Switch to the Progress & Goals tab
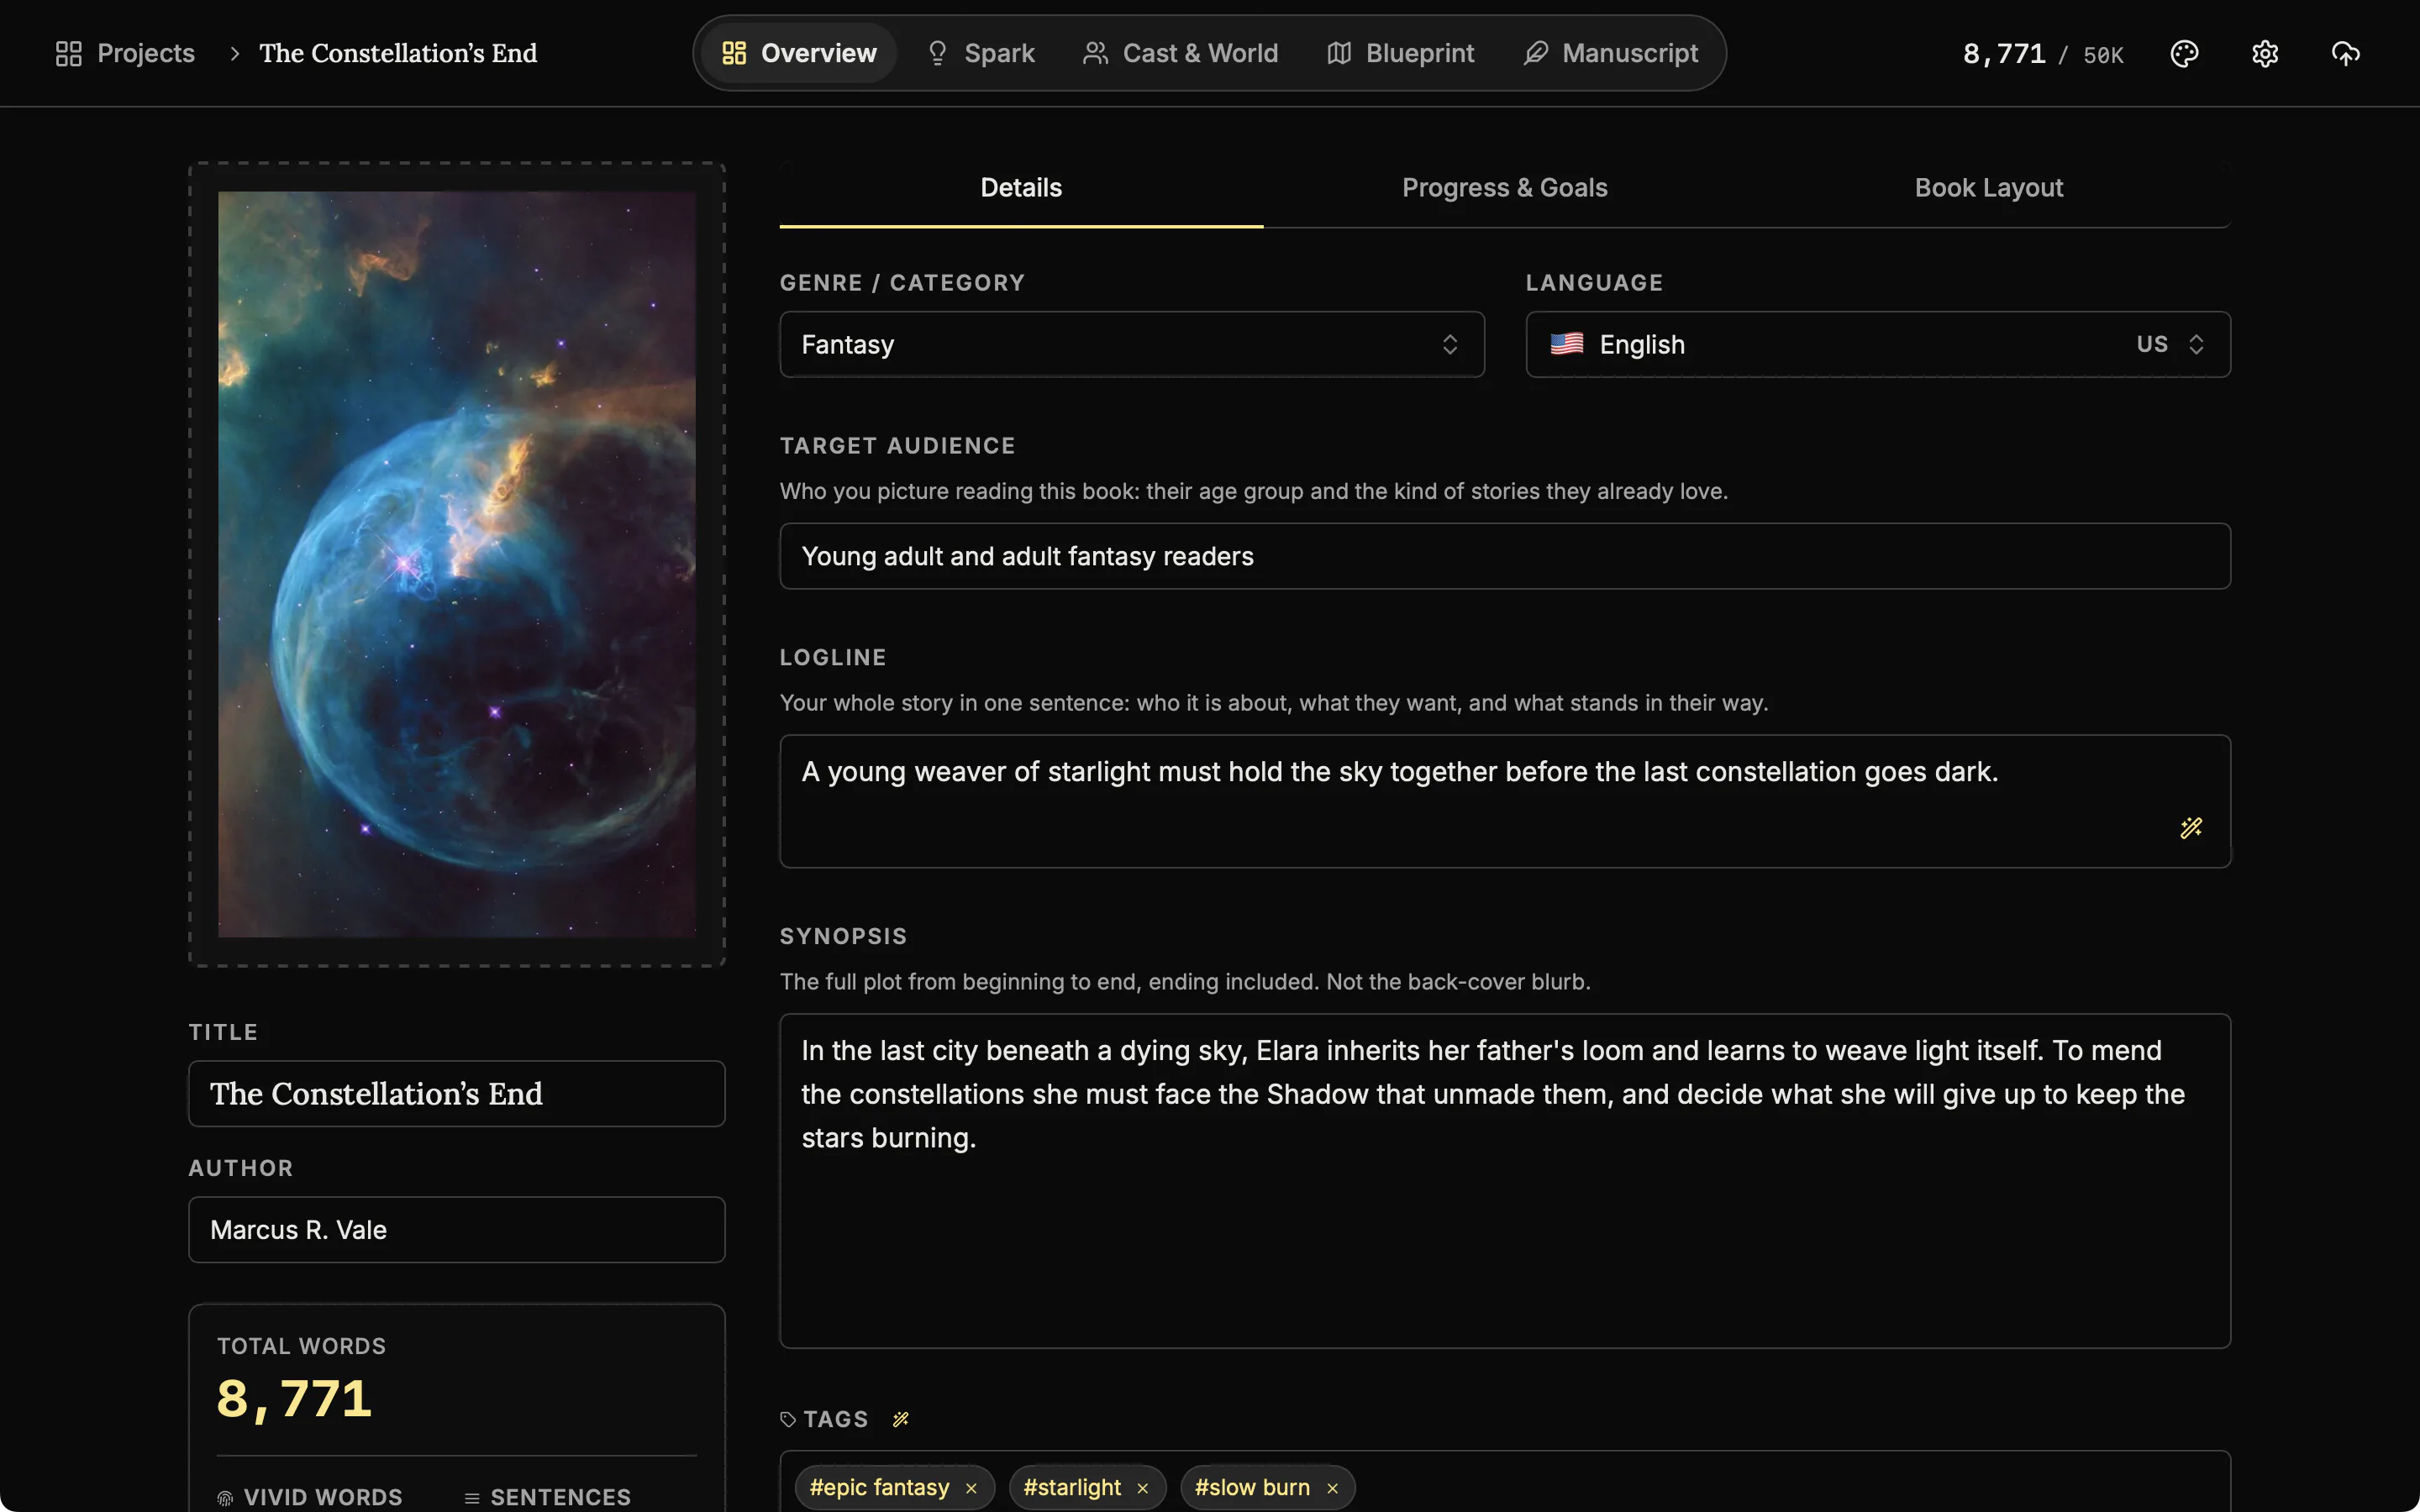The height and width of the screenshot is (1512, 2420). (x=1504, y=188)
